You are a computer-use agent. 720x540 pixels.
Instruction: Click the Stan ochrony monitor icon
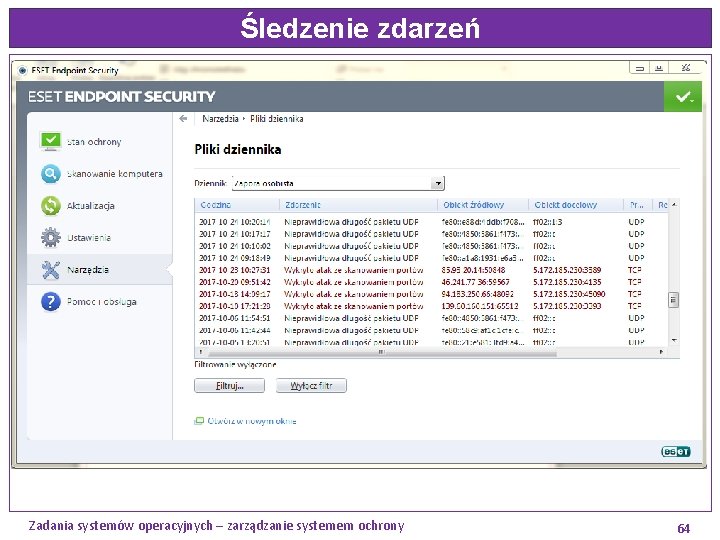point(51,141)
